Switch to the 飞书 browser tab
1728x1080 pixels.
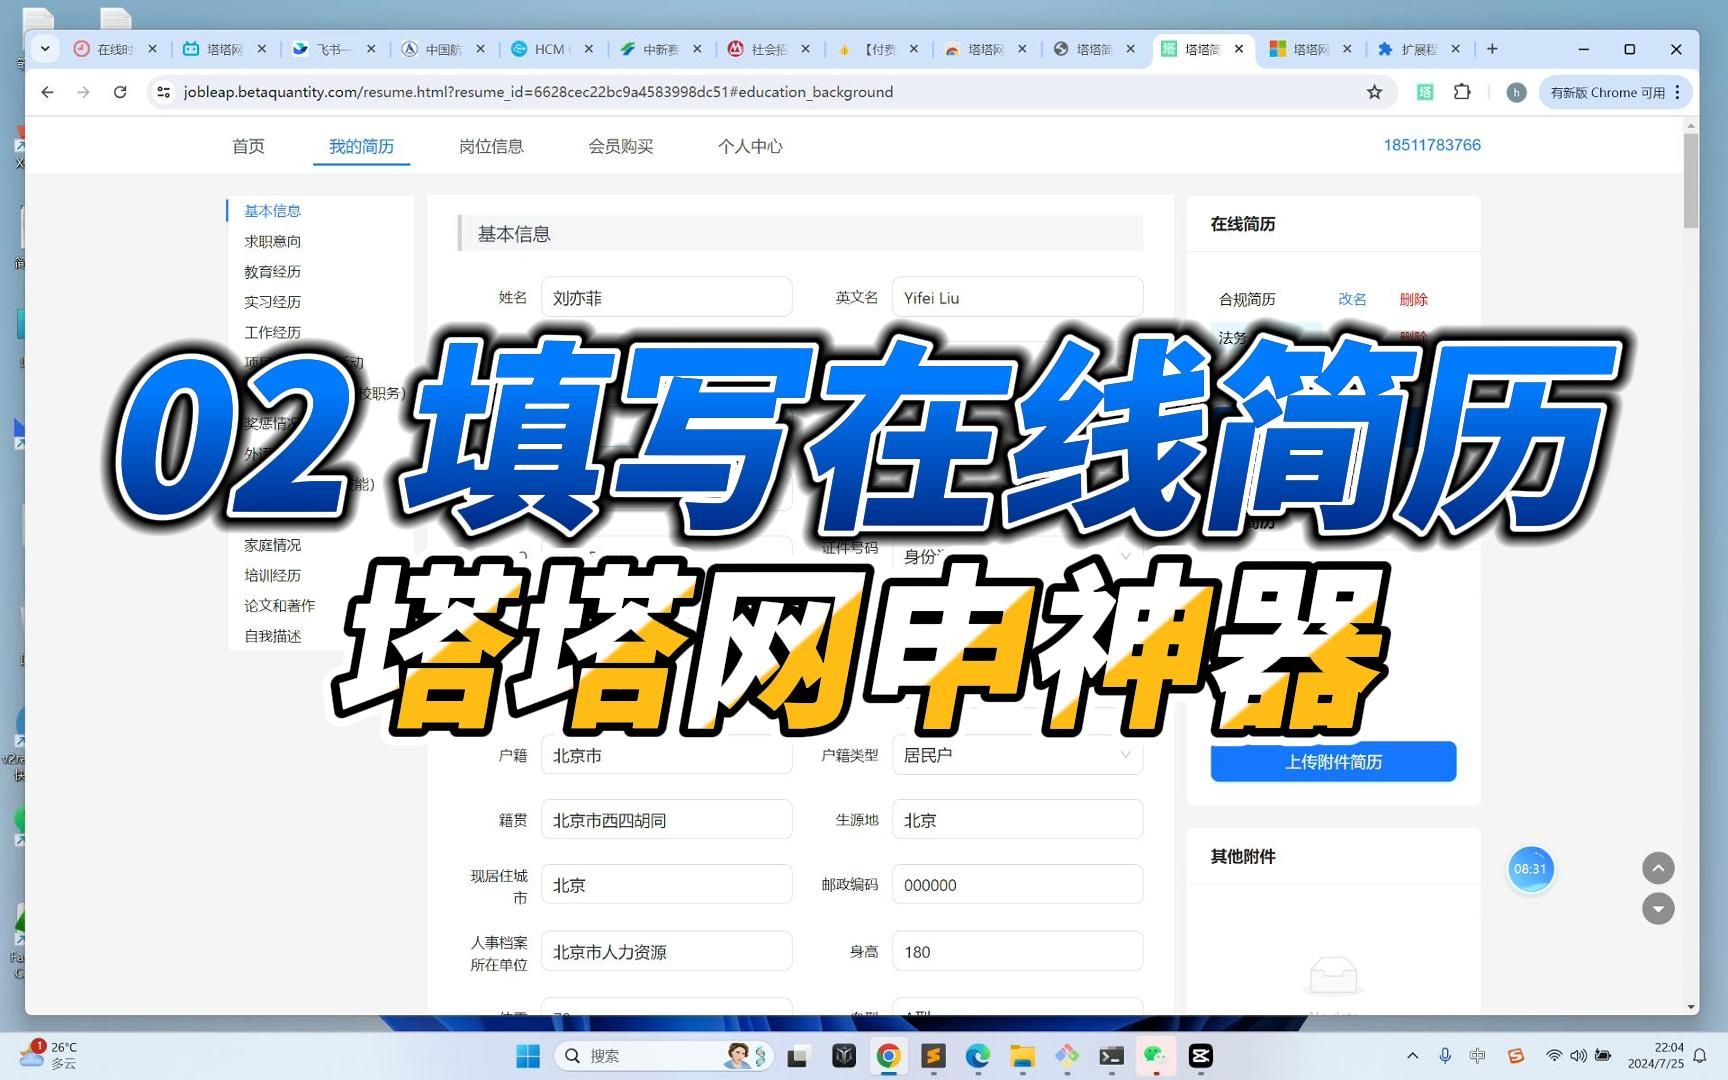pyautogui.click(x=335, y=48)
